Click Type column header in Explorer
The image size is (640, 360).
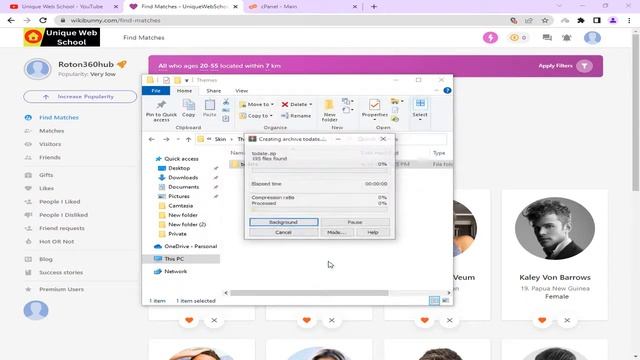[439, 153]
